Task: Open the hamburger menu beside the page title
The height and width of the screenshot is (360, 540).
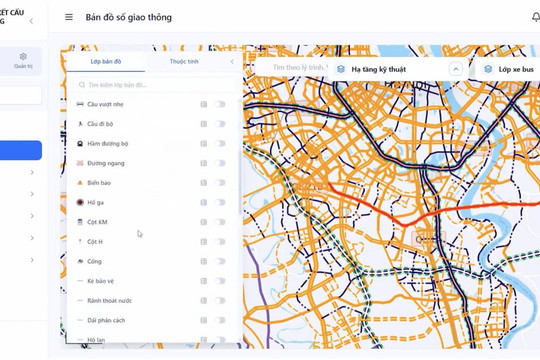Action: [69, 17]
